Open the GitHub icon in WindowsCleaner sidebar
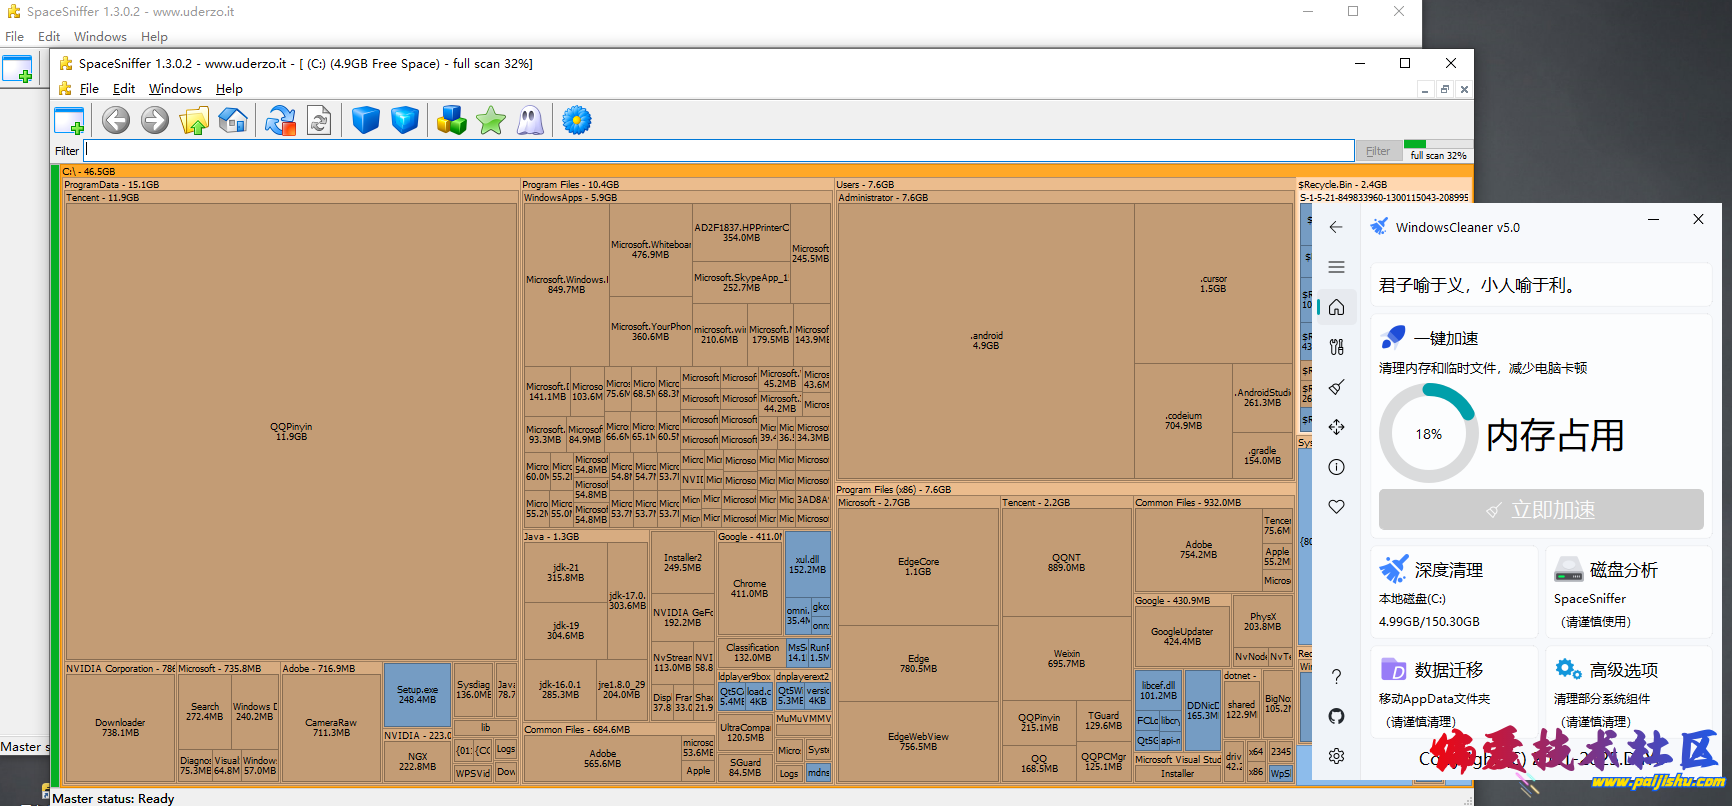Screen dimensions: 1732x806 tap(1336, 716)
